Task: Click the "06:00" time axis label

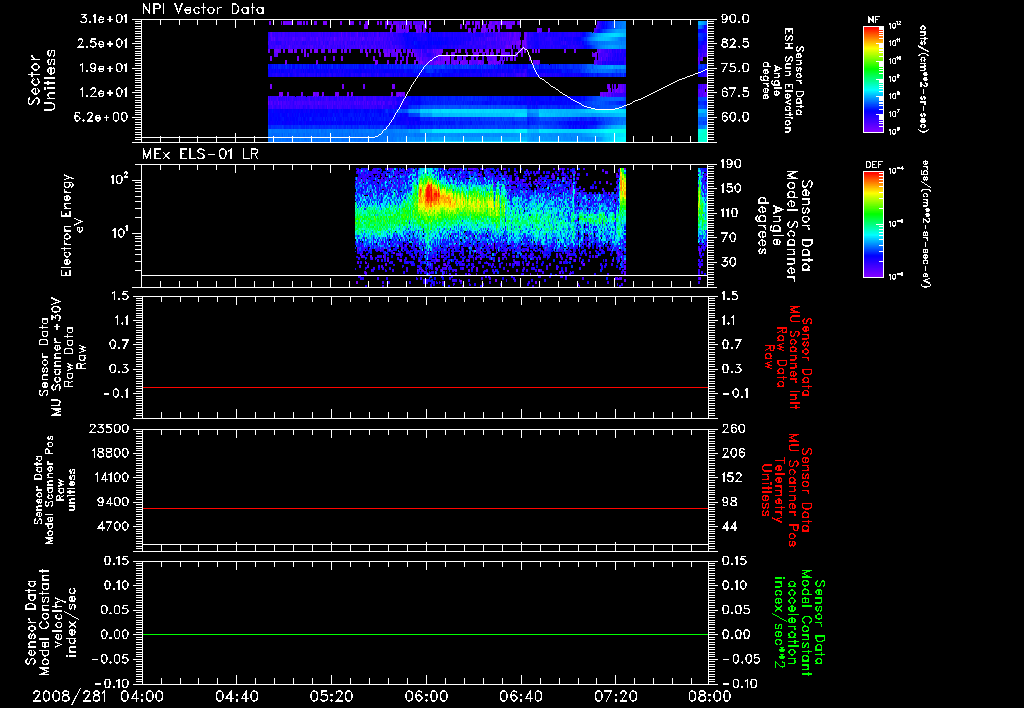Action: coord(426,696)
